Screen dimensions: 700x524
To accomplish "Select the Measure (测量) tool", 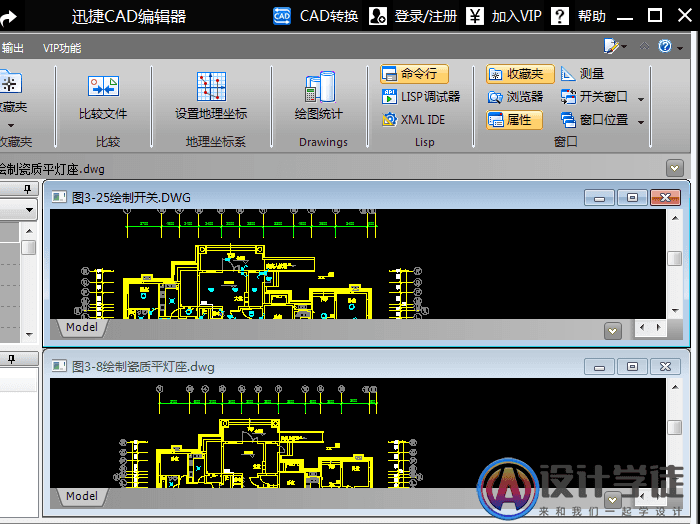I will tap(582, 74).
